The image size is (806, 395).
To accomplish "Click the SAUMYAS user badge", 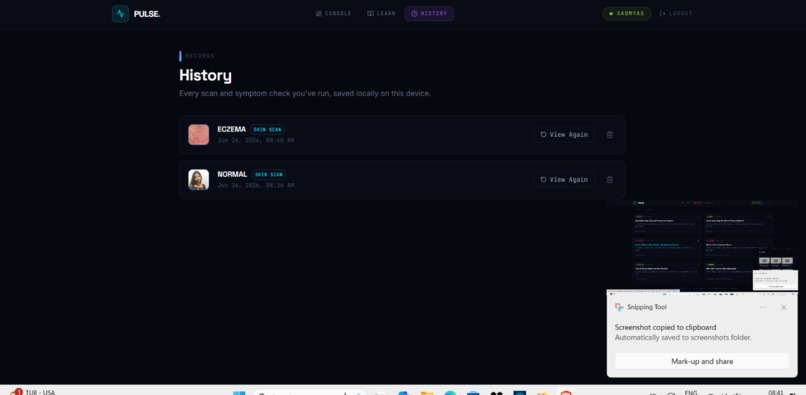I will click(x=626, y=14).
